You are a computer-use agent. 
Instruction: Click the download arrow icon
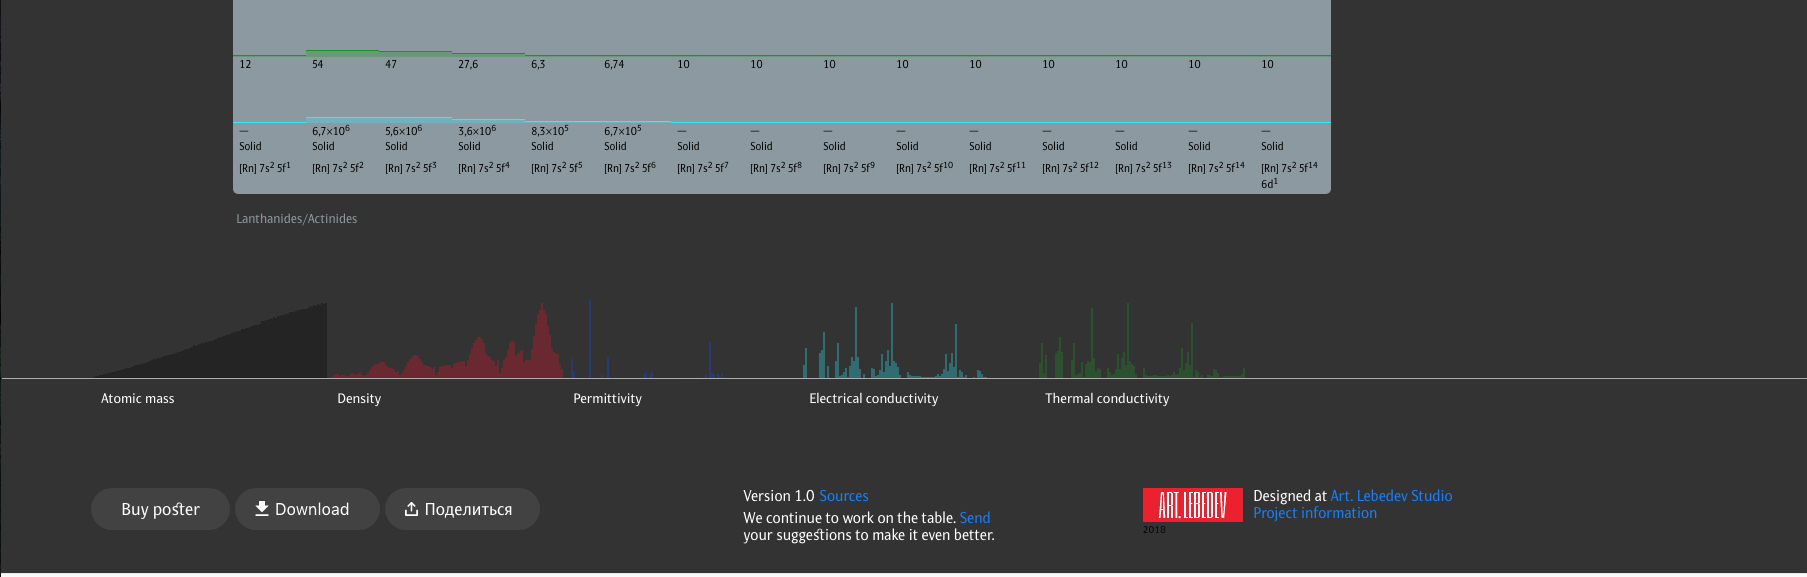coord(262,509)
